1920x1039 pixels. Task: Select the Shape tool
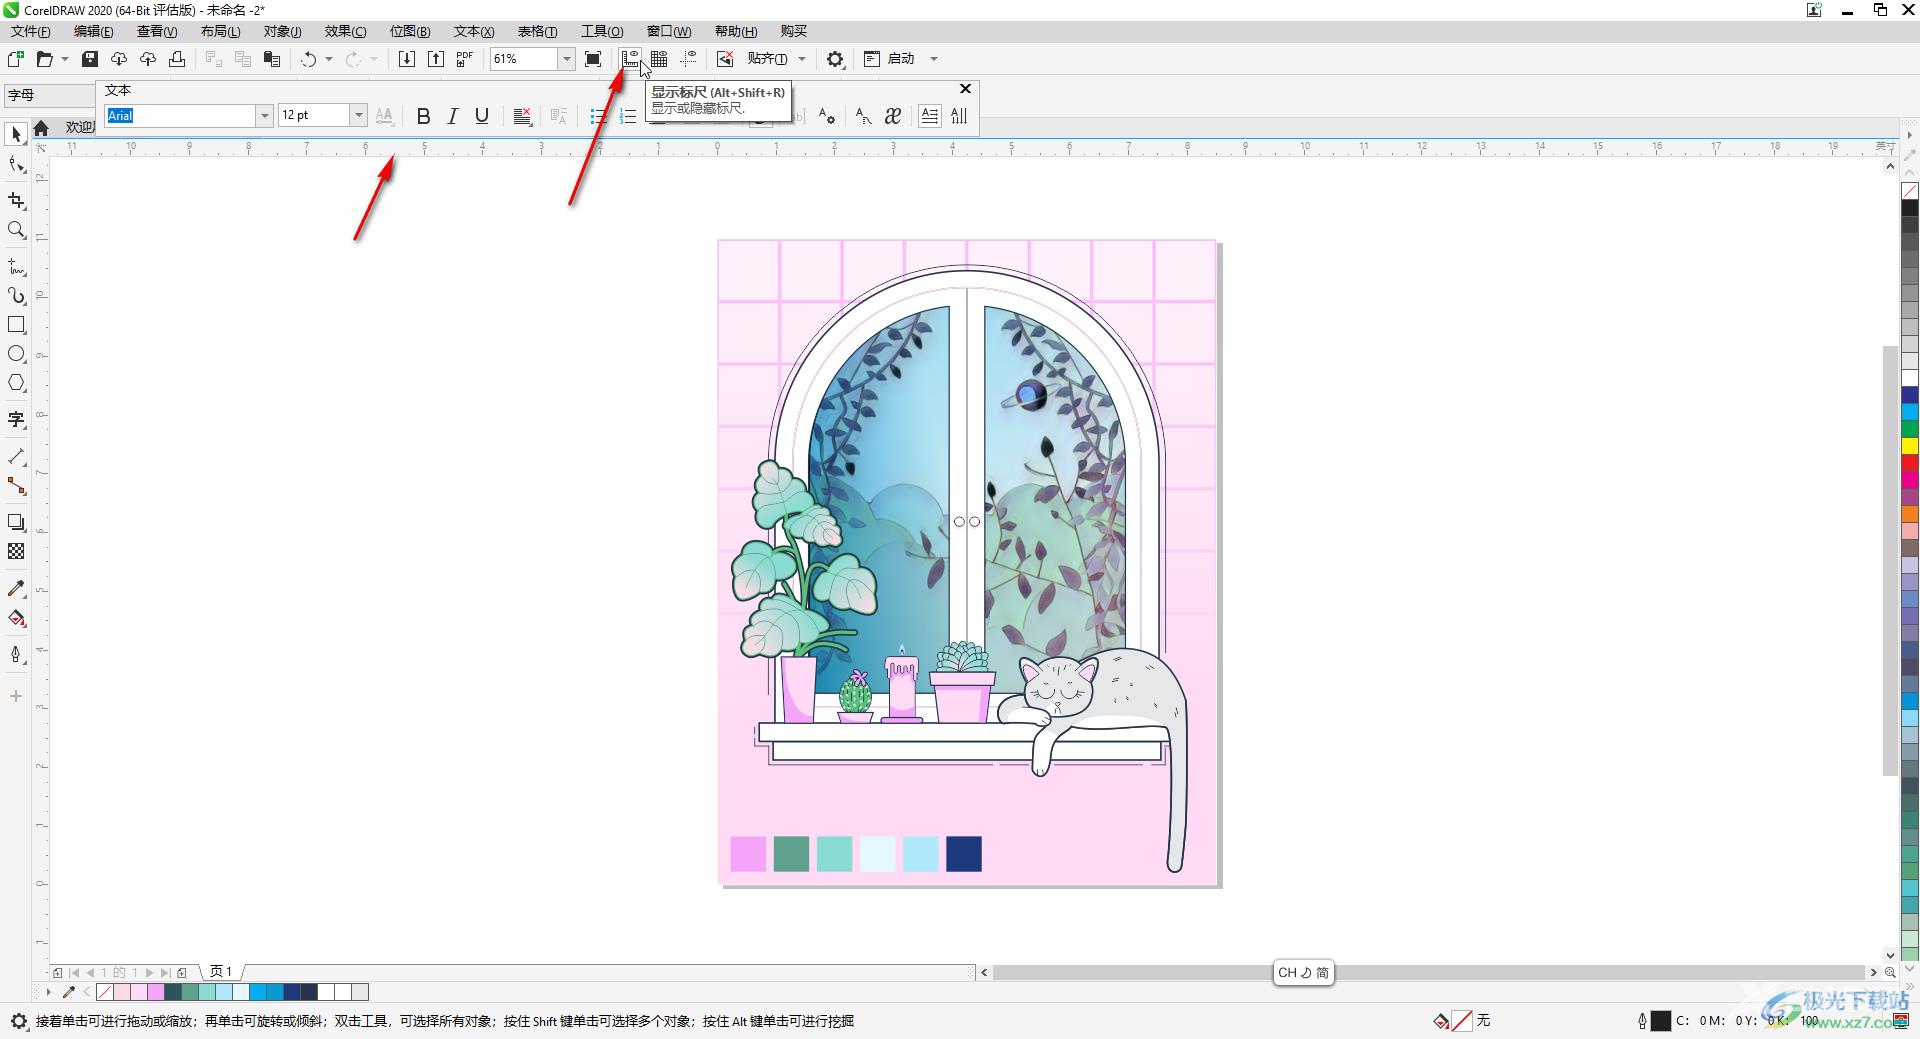point(16,165)
